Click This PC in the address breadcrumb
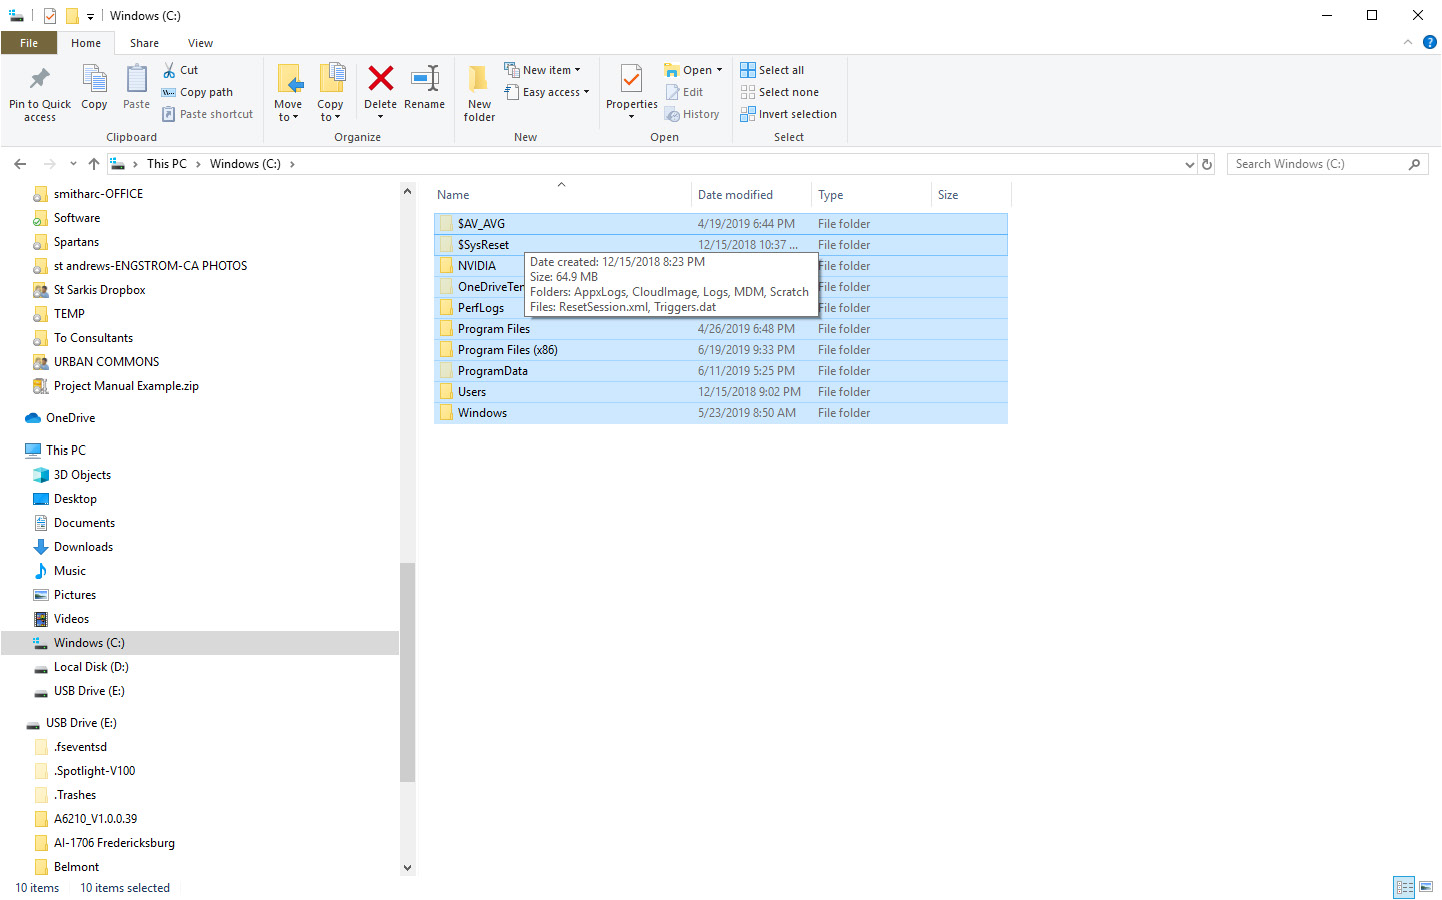 click(x=166, y=164)
